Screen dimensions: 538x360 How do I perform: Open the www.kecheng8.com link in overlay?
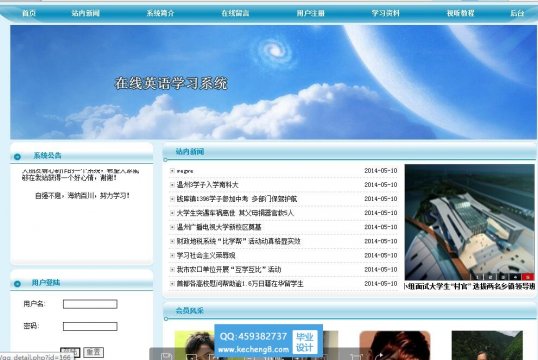point(254,349)
